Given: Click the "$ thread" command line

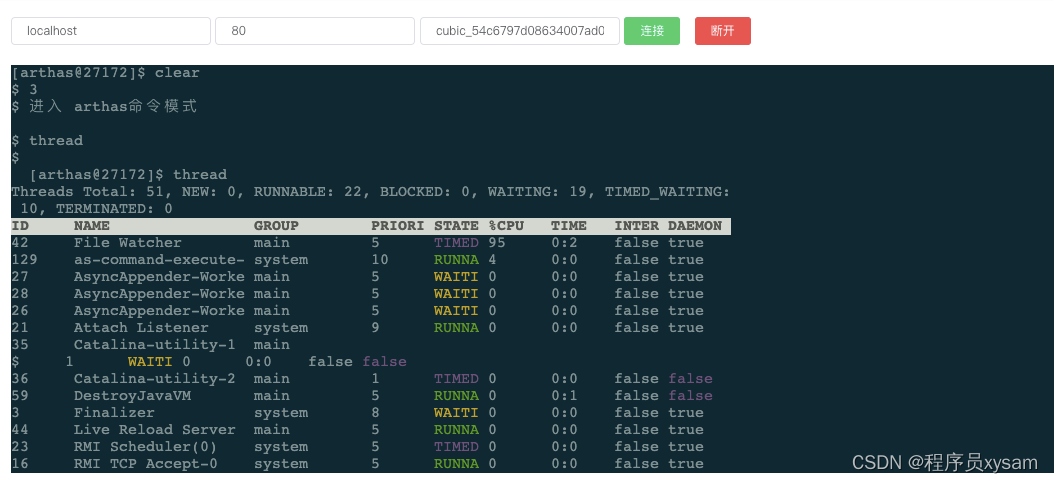Looking at the screenshot, I should pos(47,140).
